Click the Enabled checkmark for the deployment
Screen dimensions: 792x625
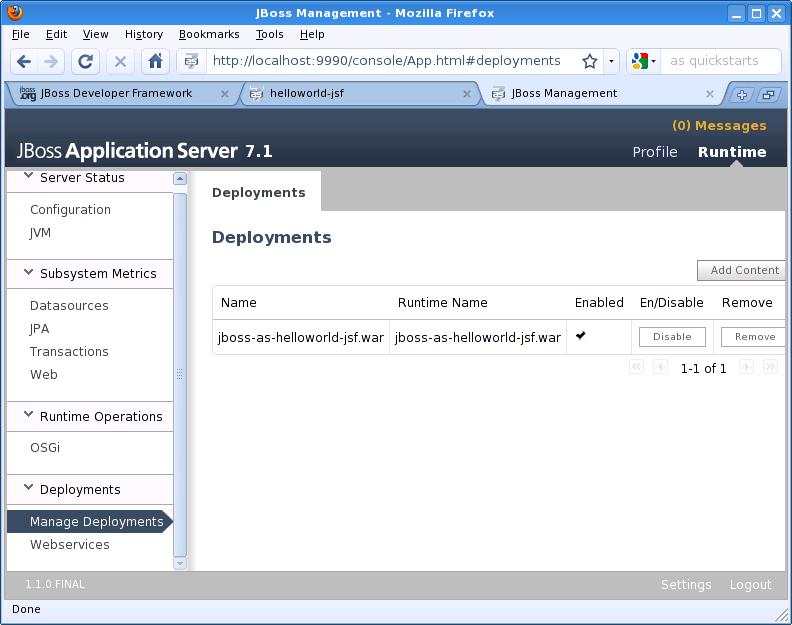point(581,335)
